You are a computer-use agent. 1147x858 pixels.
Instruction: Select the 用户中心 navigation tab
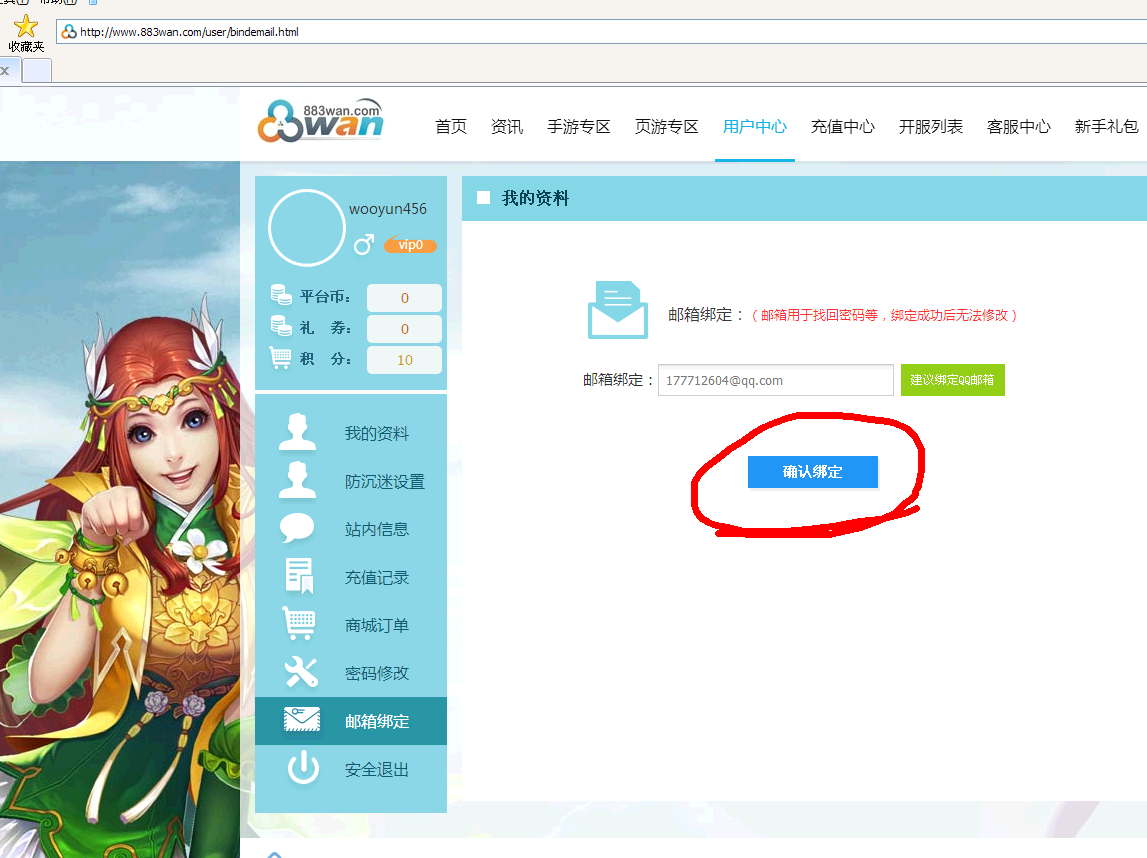pyautogui.click(x=754, y=127)
